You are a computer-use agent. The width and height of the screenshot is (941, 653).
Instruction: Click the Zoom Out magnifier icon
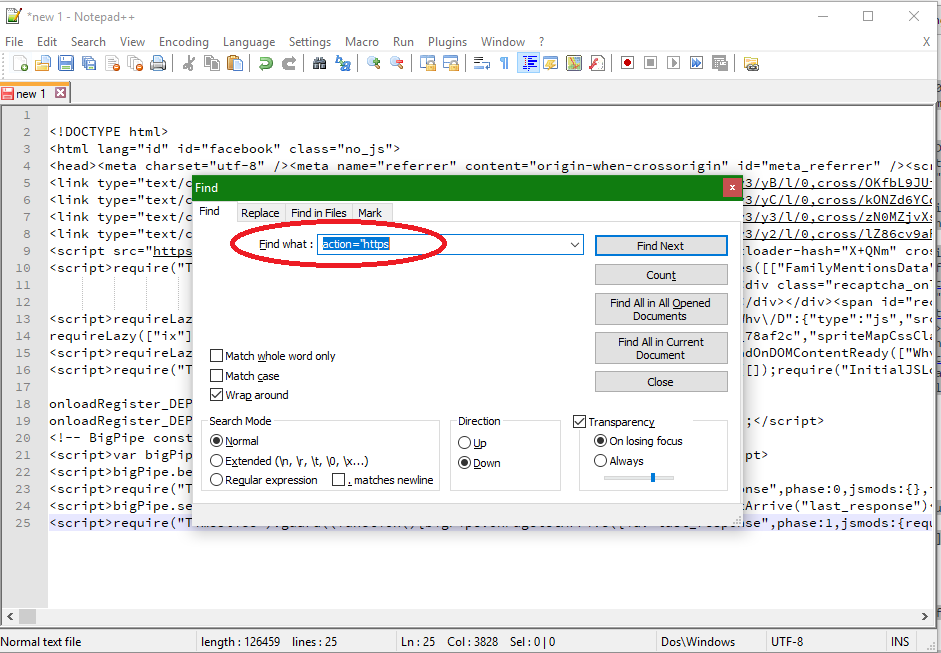point(397,63)
